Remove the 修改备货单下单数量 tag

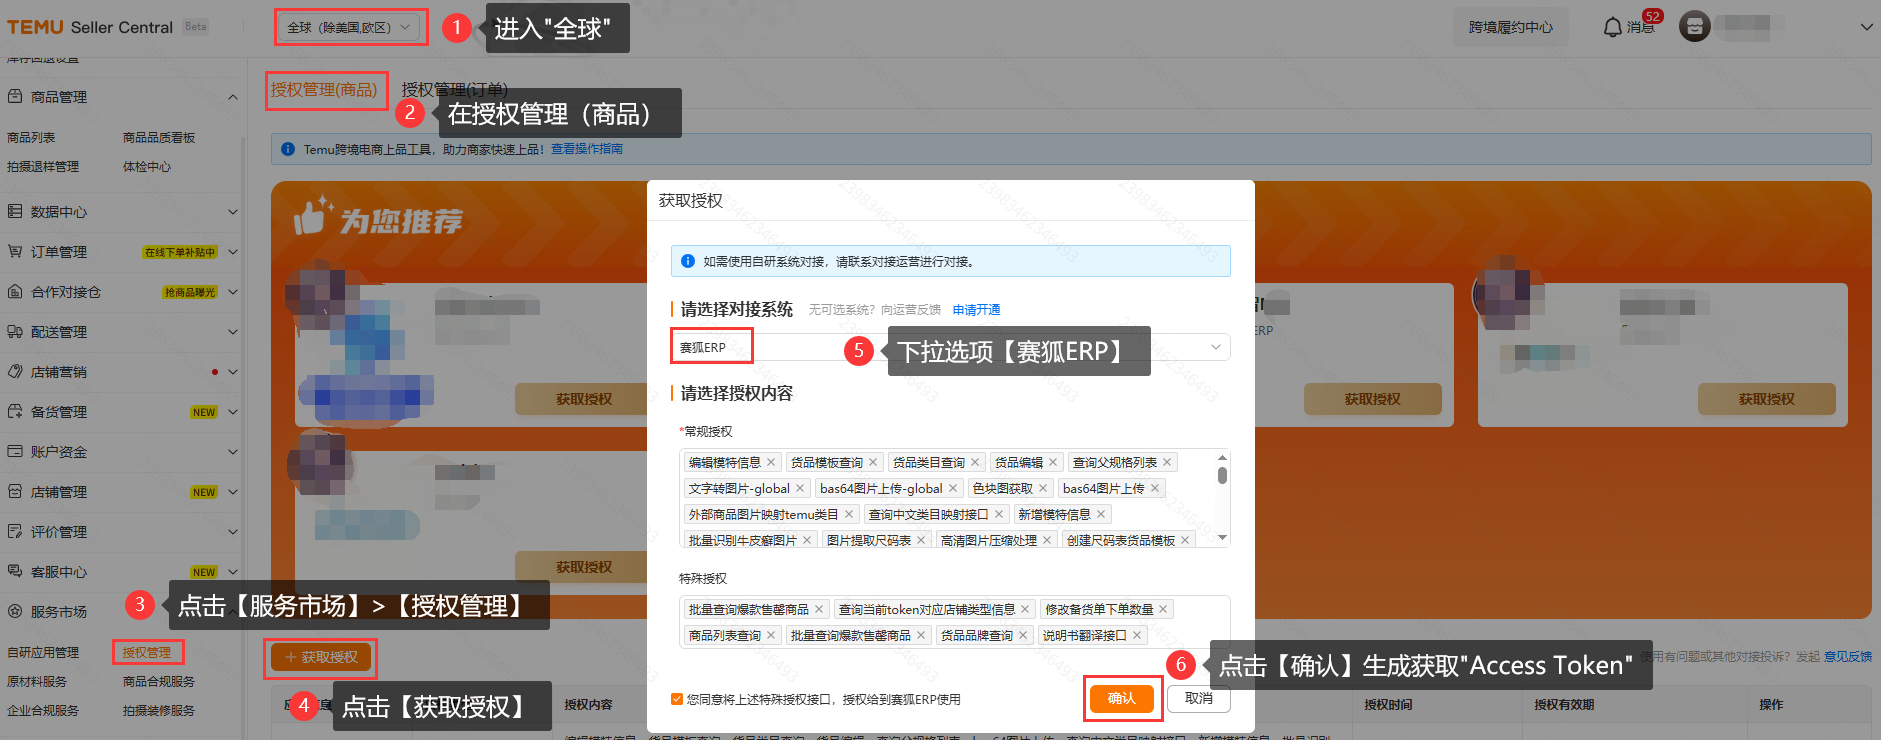point(1164,609)
